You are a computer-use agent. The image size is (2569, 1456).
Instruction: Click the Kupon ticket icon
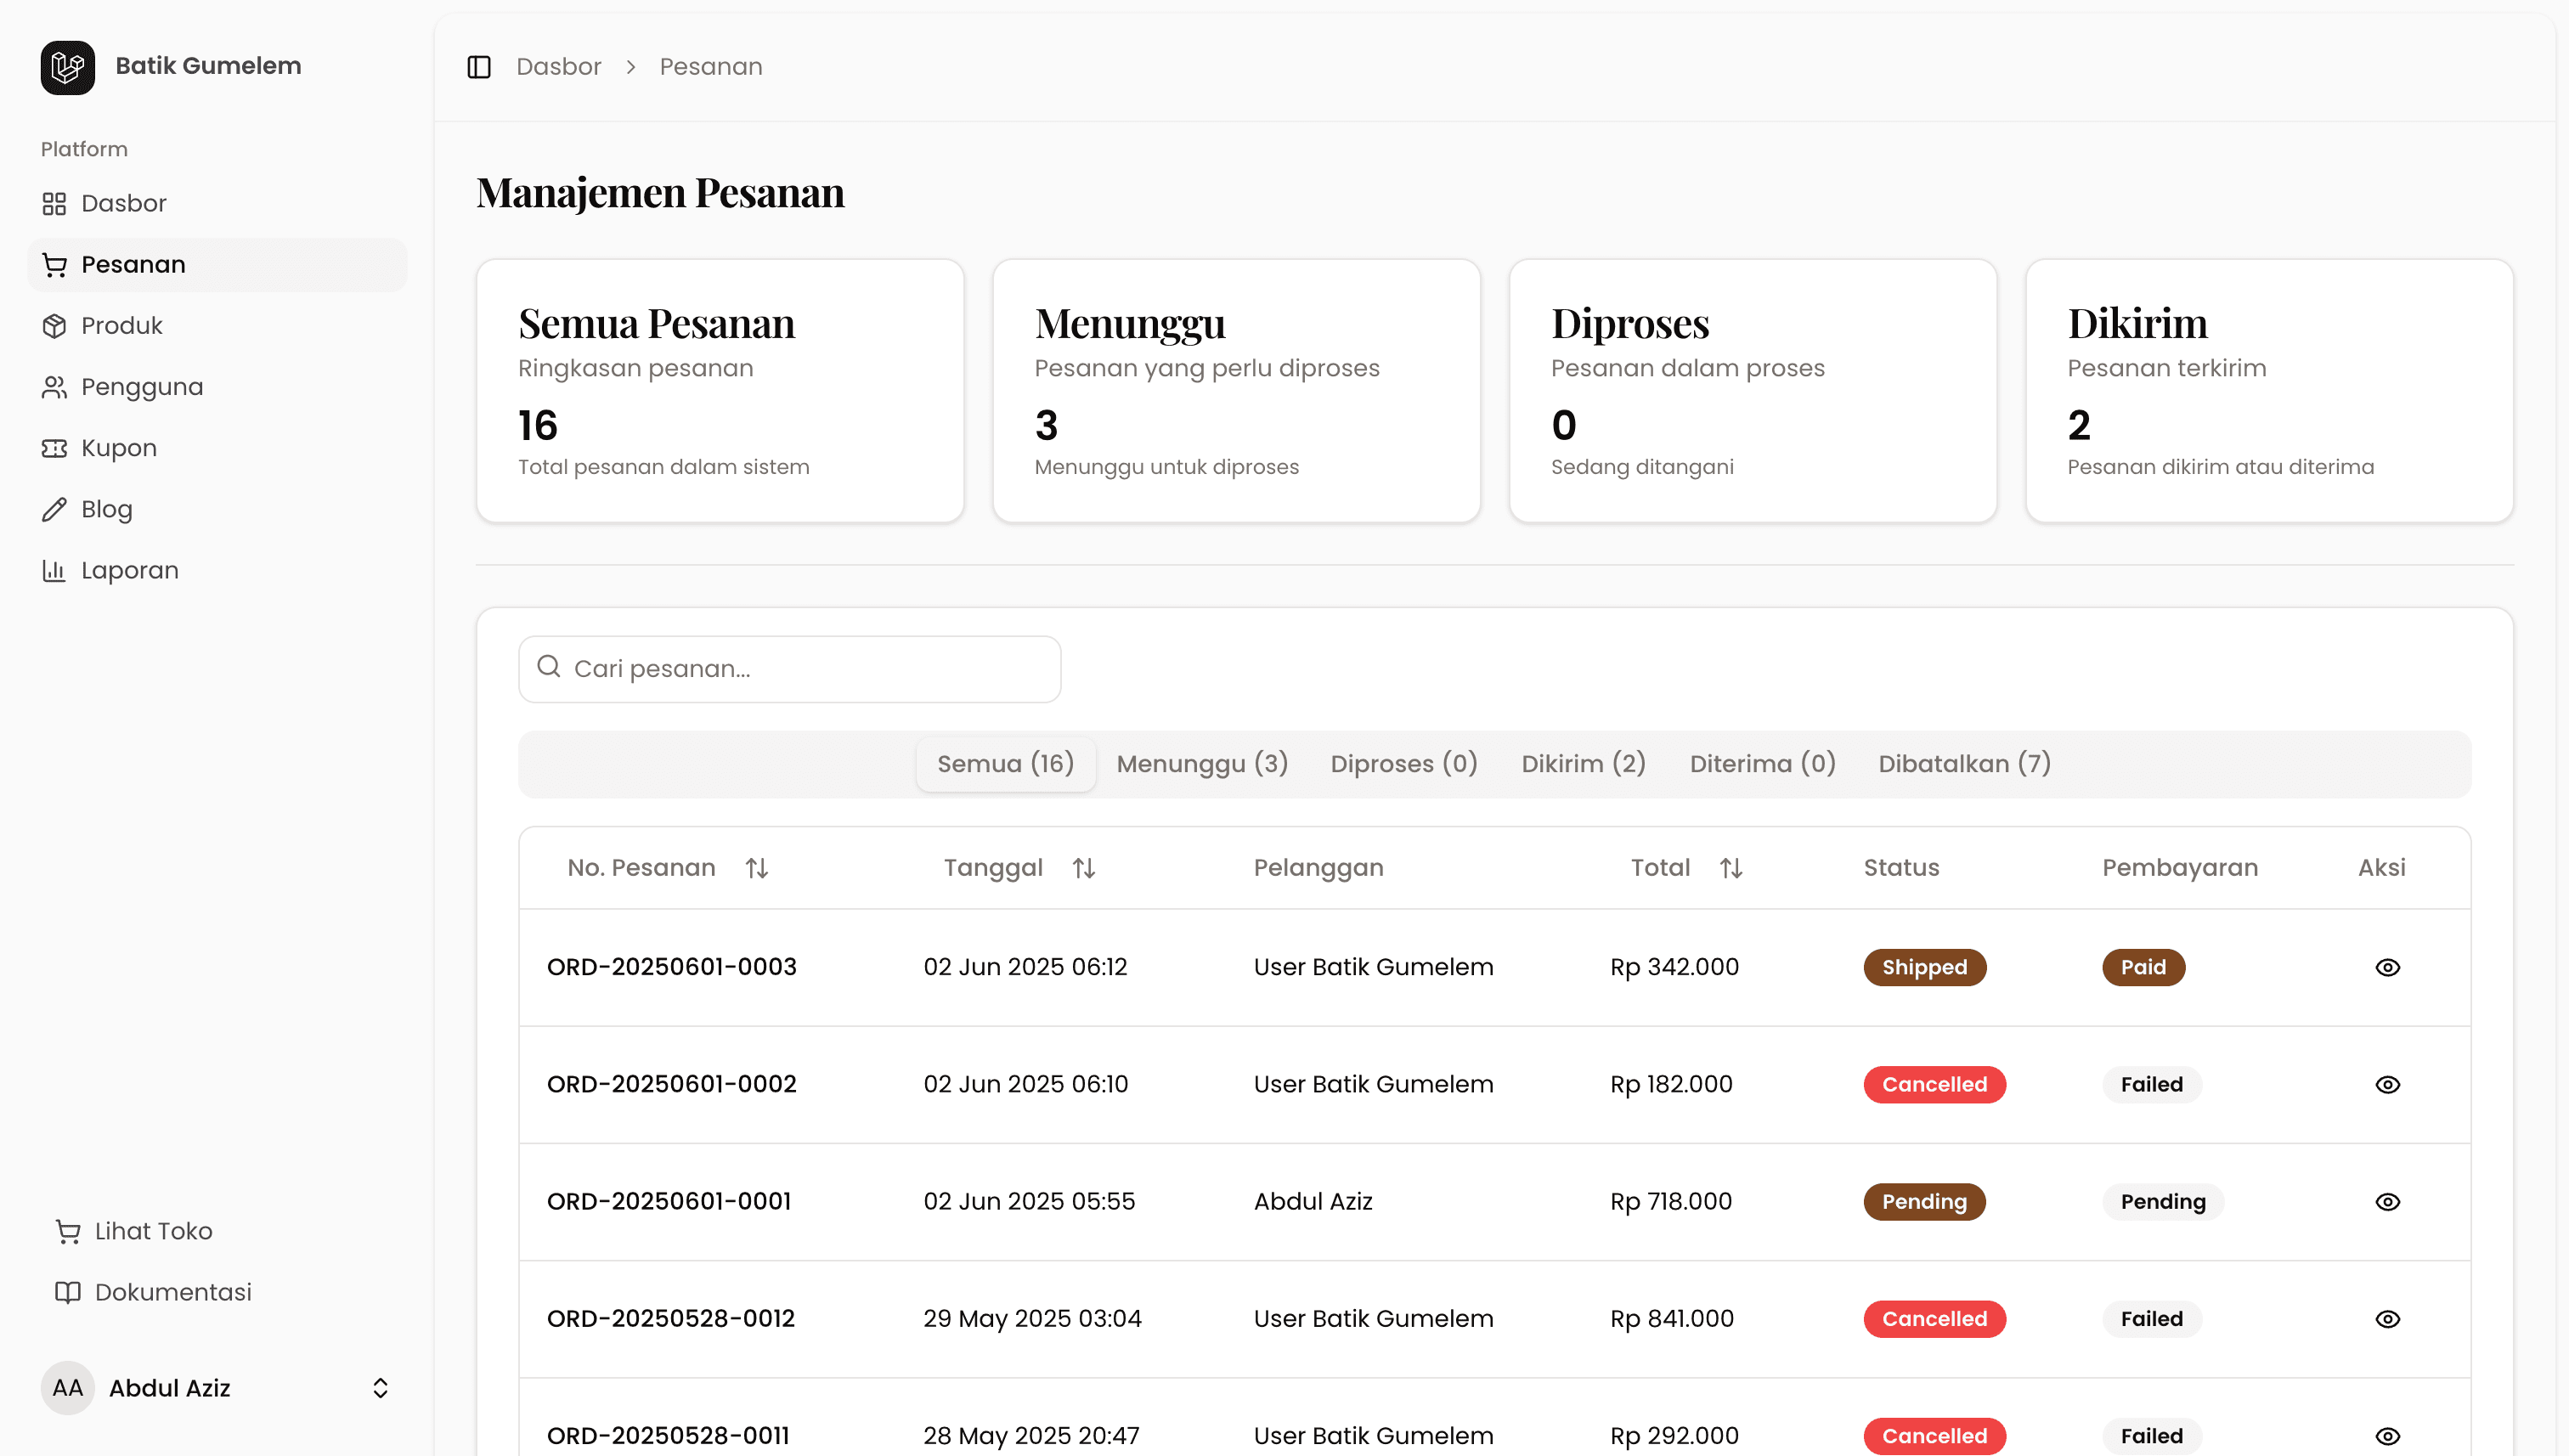pos(54,448)
